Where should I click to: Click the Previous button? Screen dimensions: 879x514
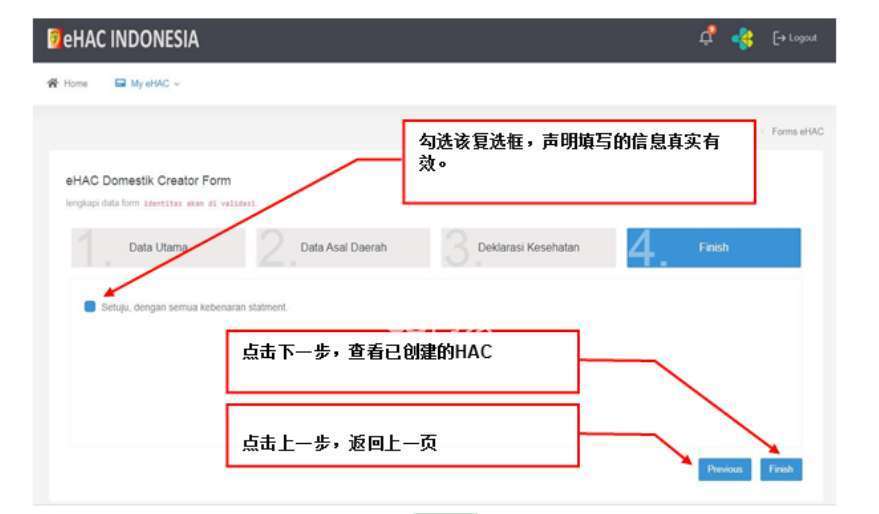[x=724, y=469]
